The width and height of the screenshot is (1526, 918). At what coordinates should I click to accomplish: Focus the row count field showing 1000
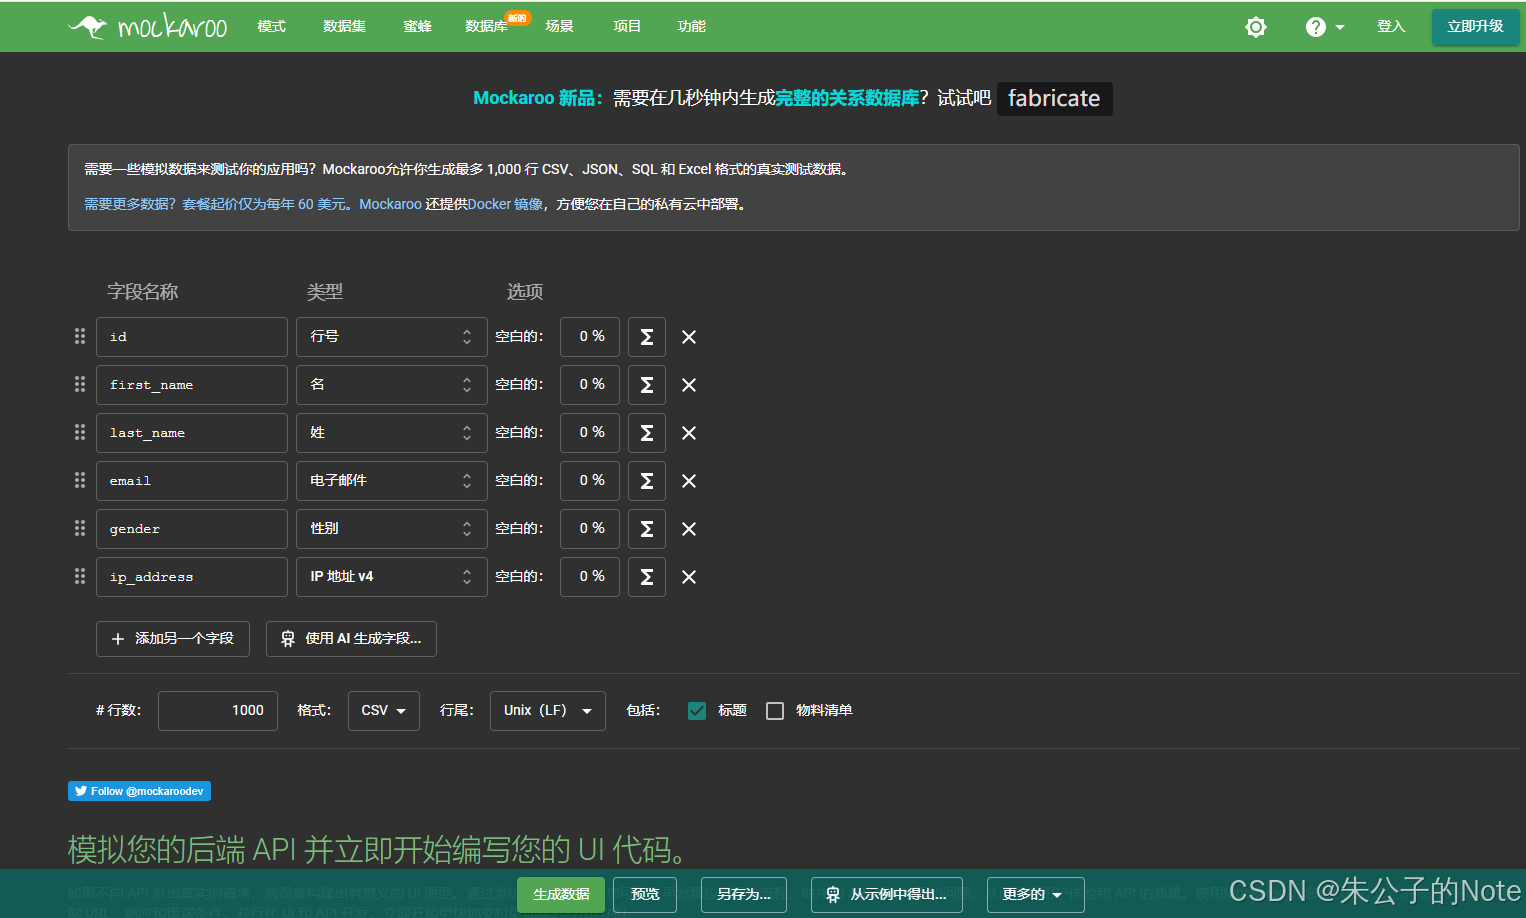[218, 711]
